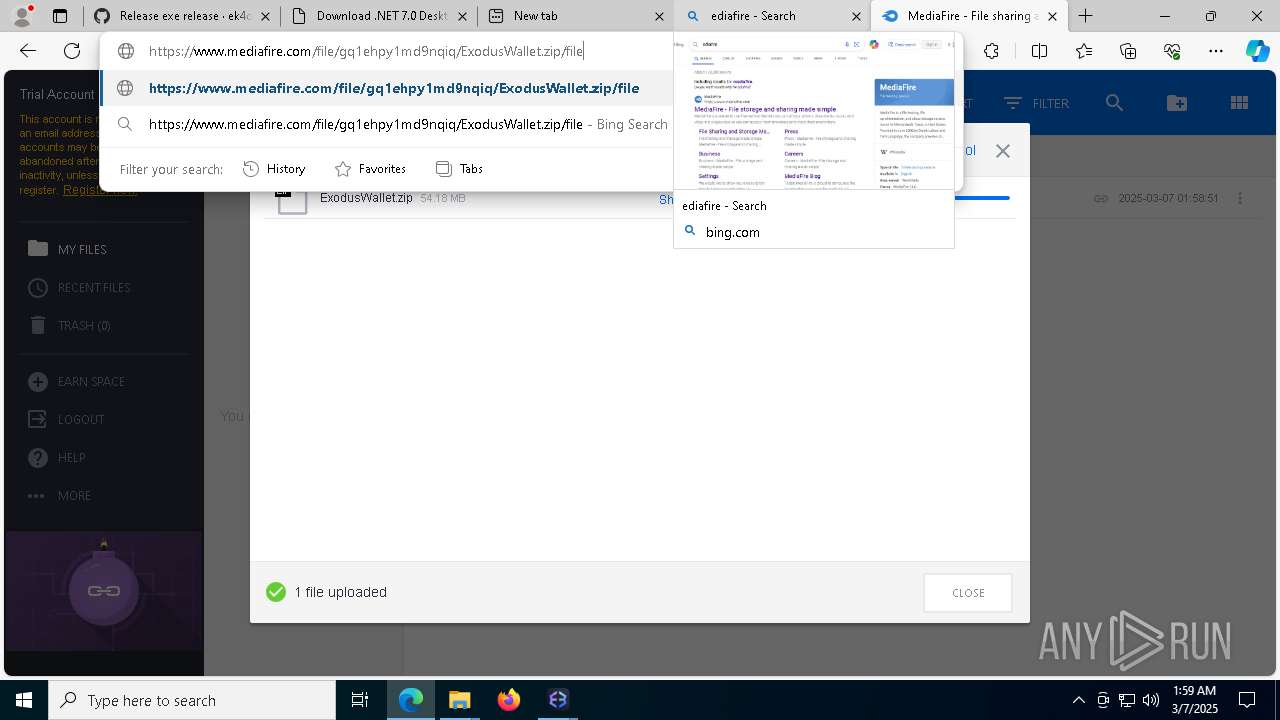The width and height of the screenshot is (1280, 720).
Task: Open the Settings and more ellipsis
Action: (x=1216, y=51)
